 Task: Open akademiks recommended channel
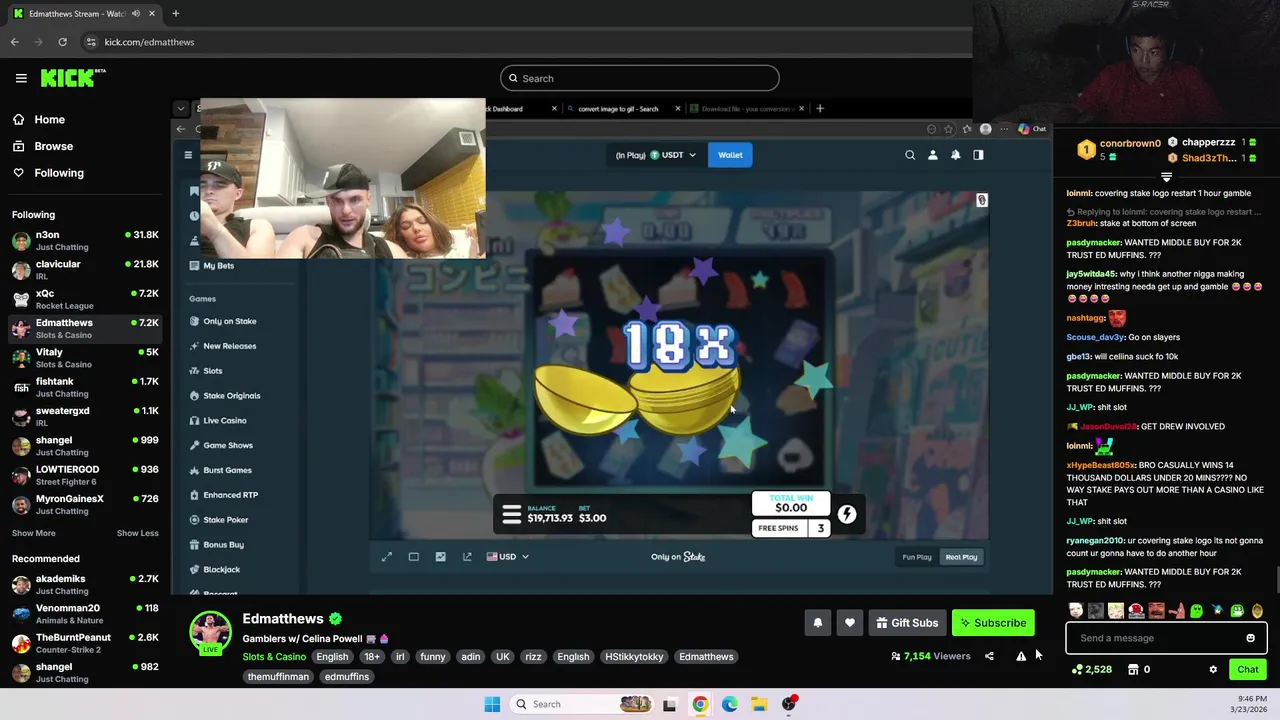(85, 584)
